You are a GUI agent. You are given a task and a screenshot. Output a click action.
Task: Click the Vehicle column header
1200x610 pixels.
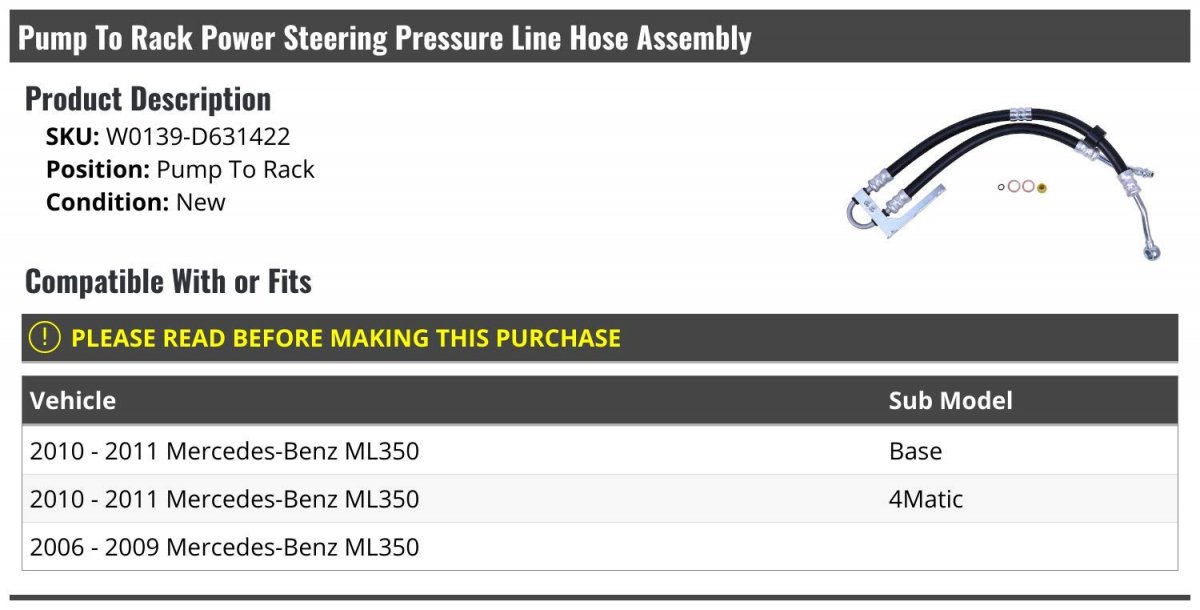pyautogui.click(x=73, y=400)
